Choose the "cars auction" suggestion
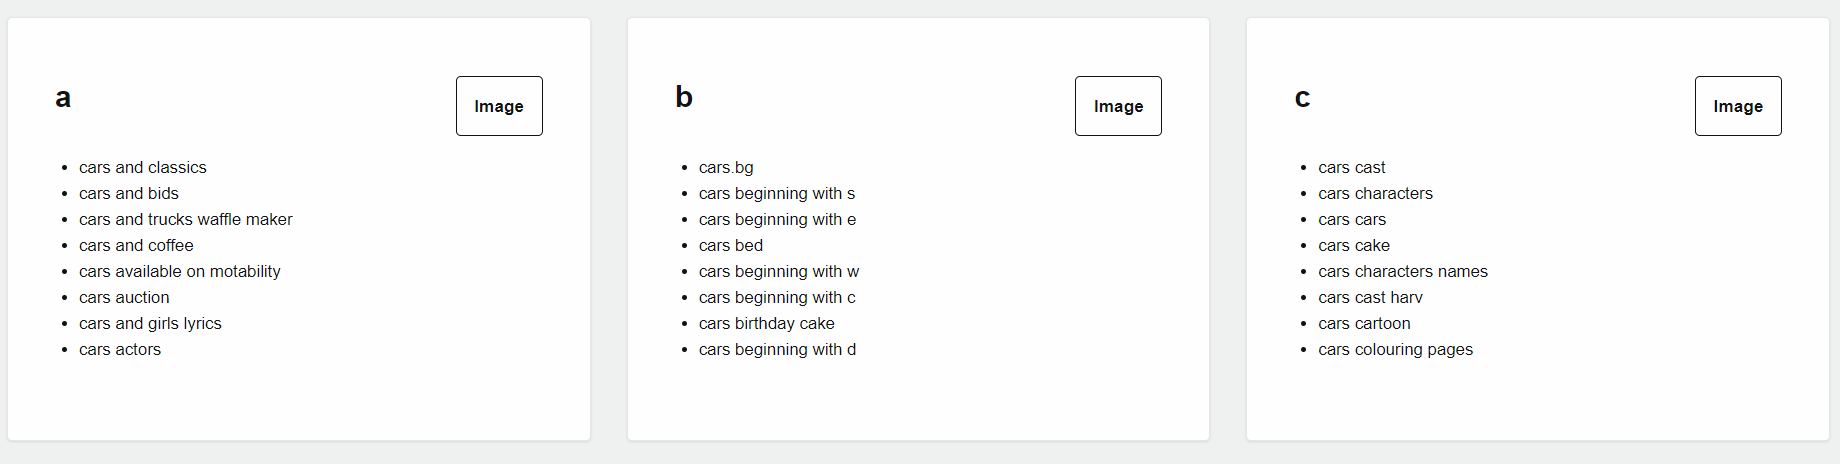 [124, 298]
